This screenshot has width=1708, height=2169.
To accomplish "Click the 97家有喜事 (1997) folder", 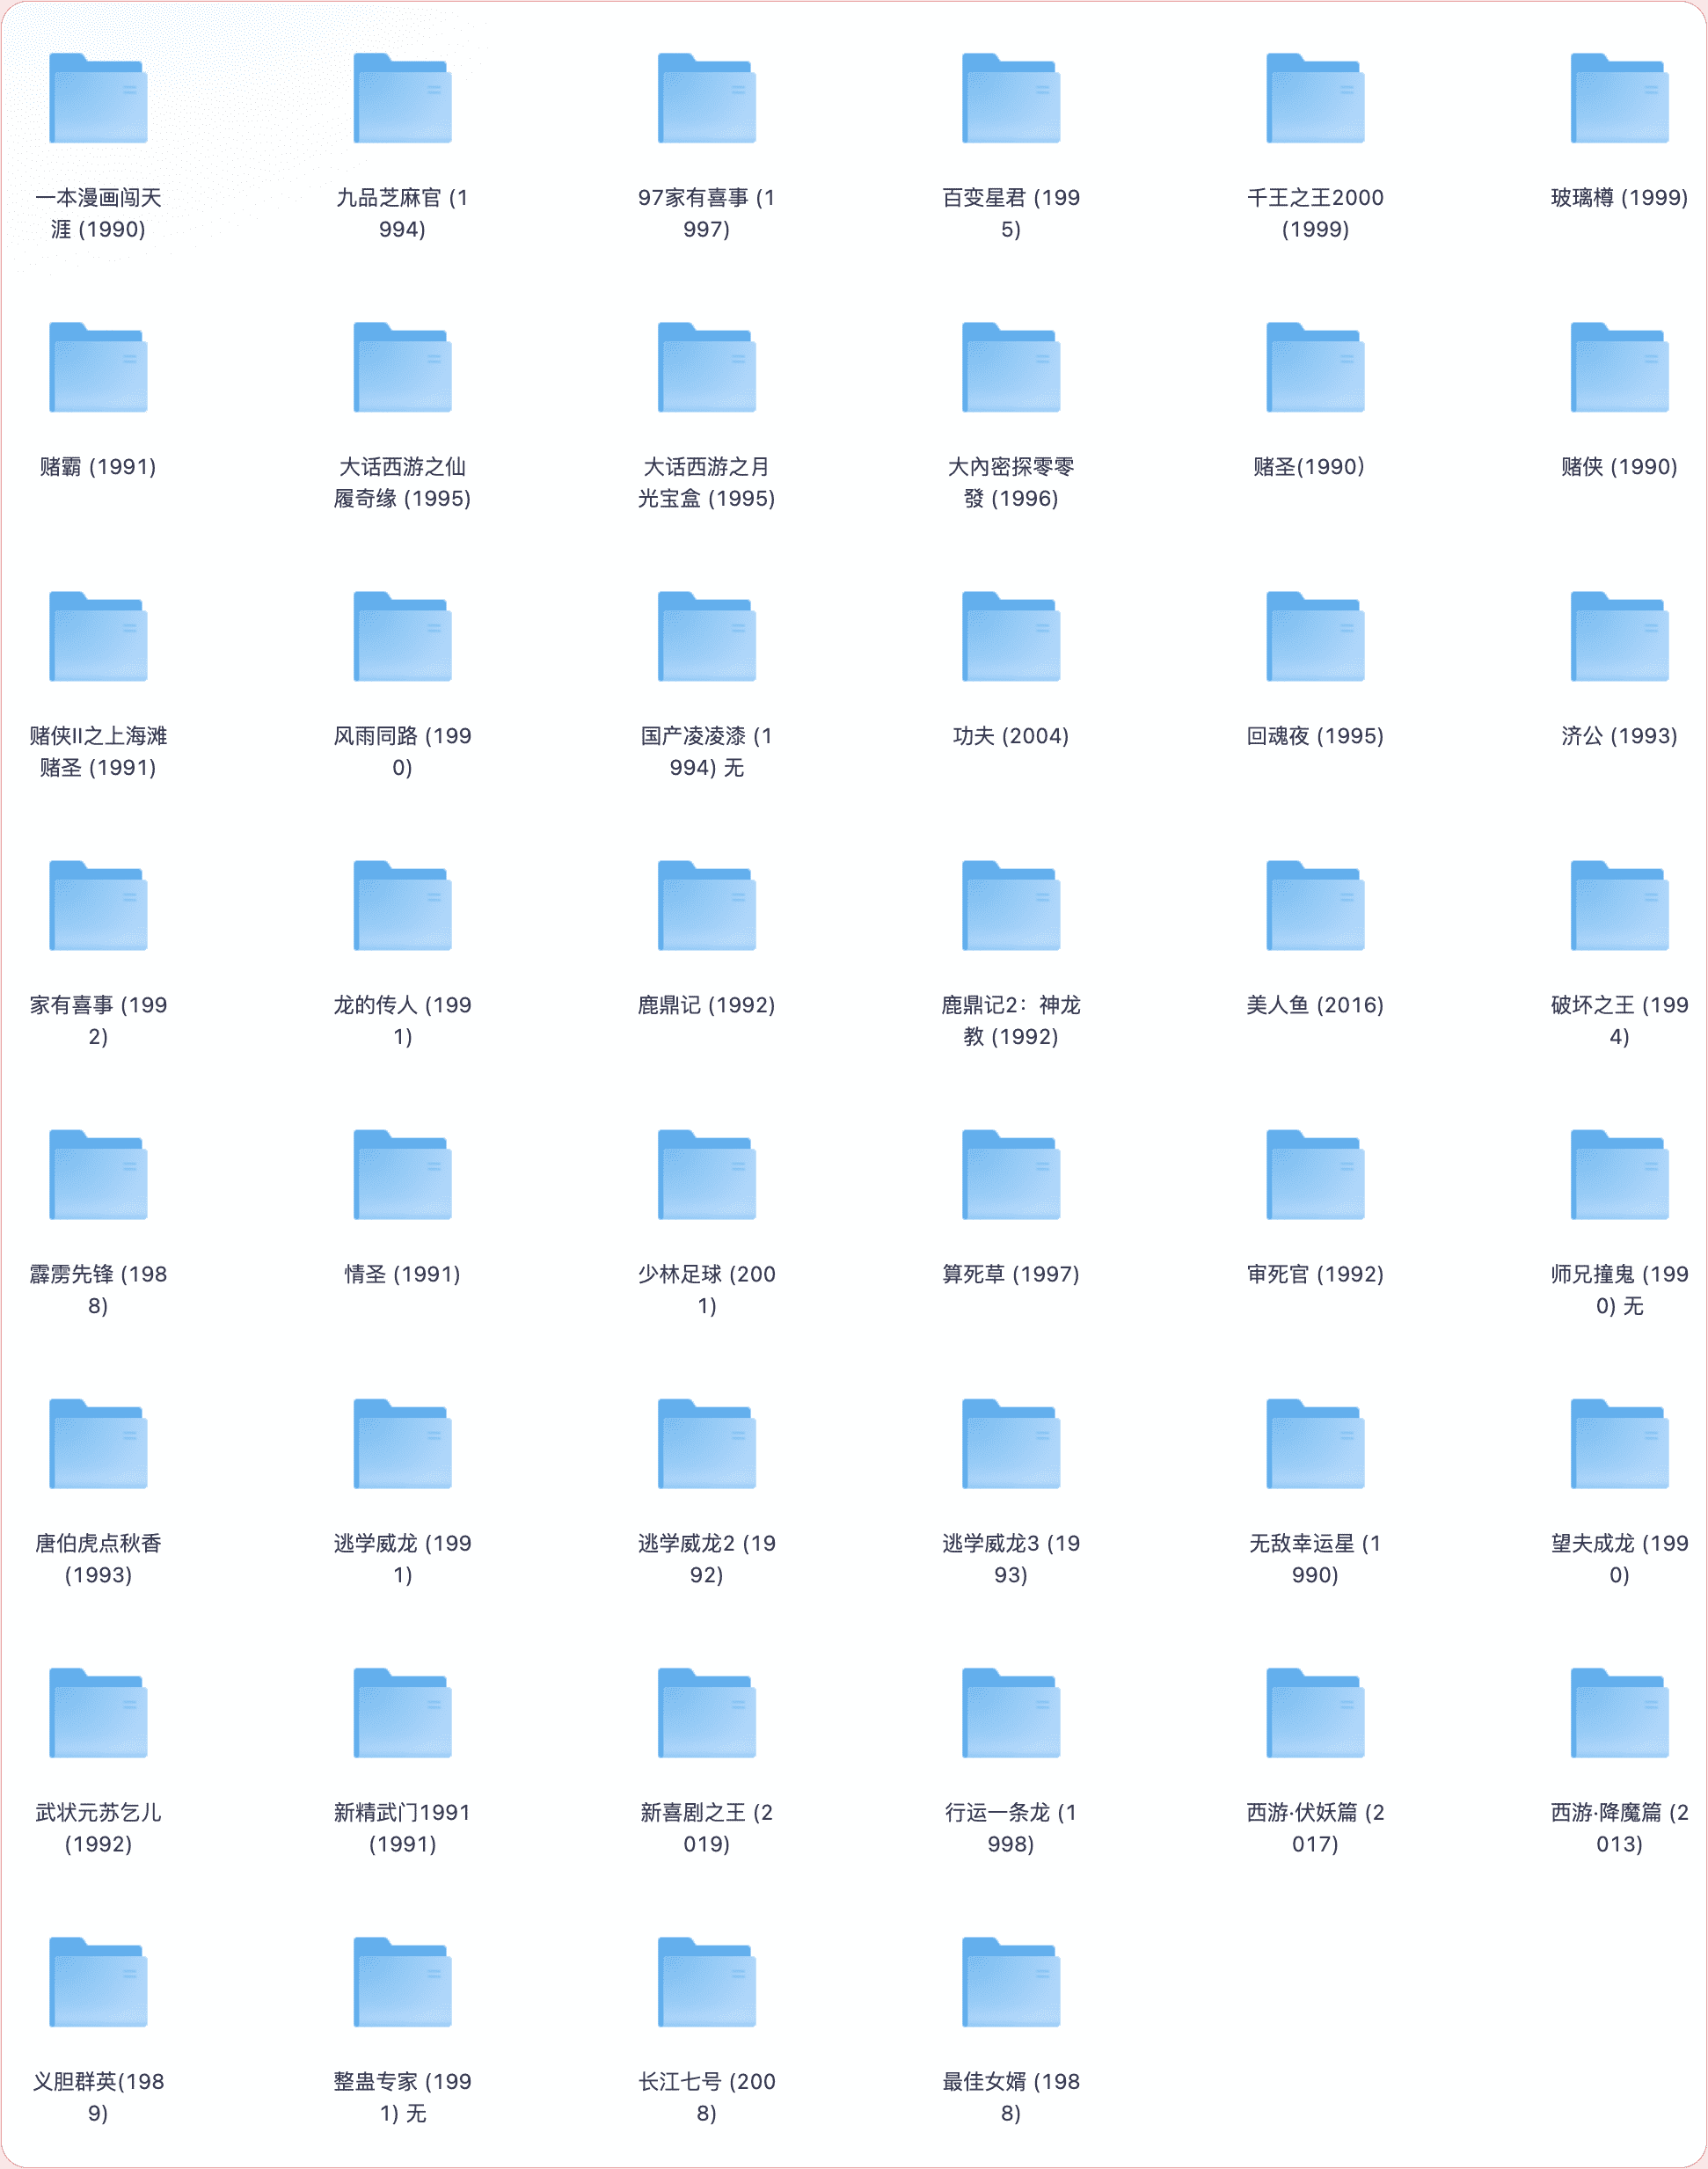I will click(706, 98).
